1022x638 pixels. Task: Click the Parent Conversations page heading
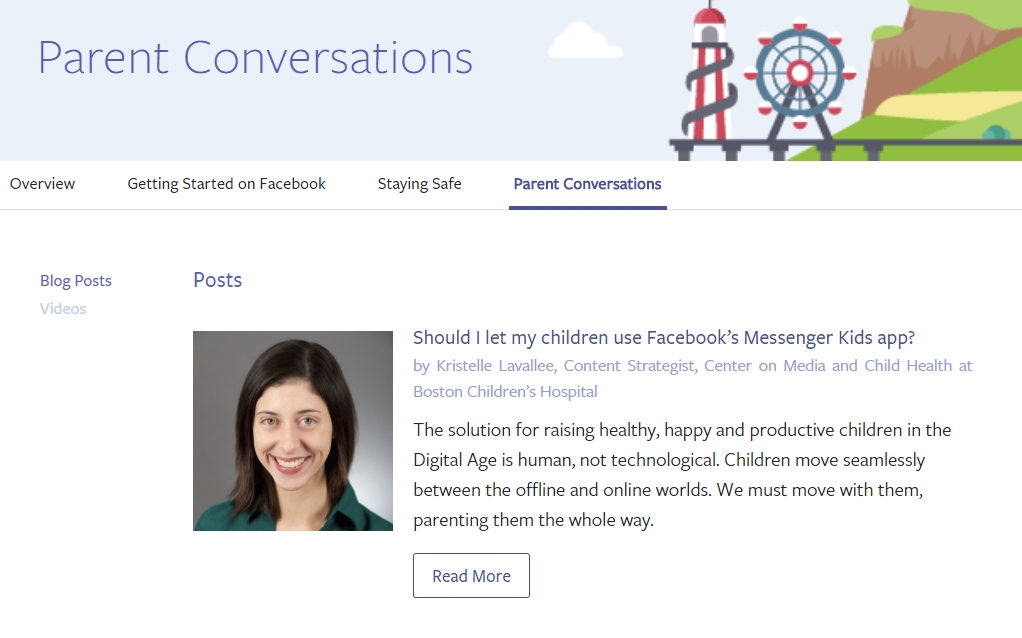tap(255, 57)
